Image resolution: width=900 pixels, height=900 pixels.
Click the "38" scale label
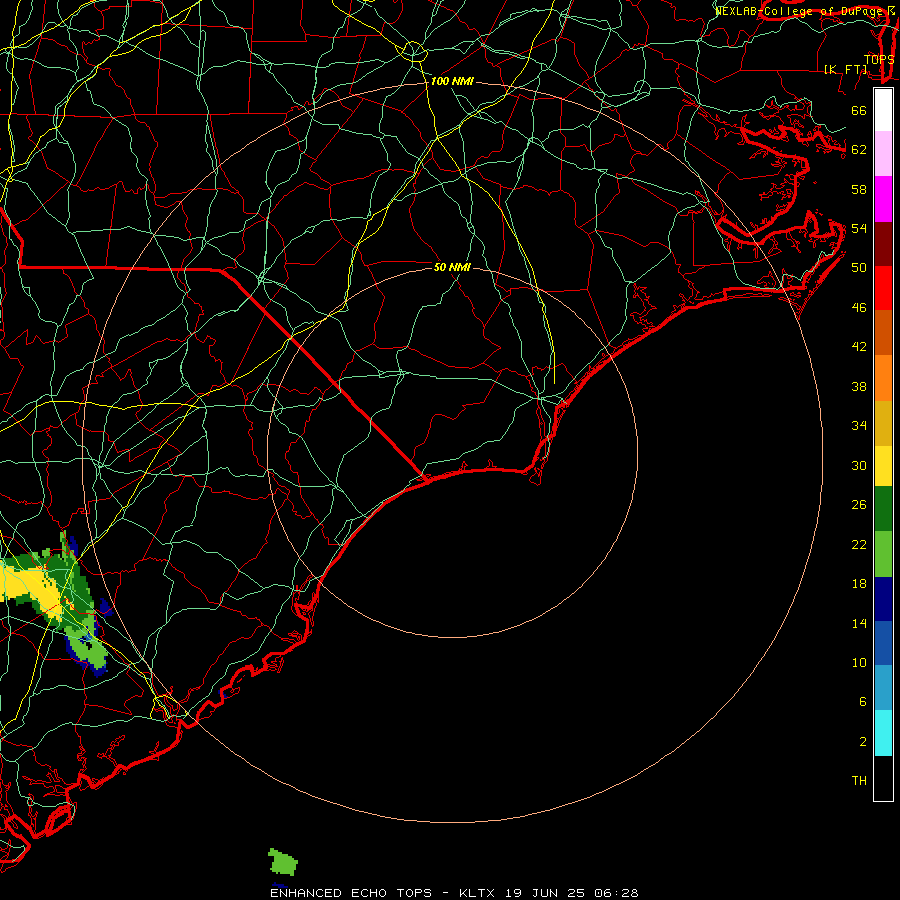tap(859, 387)
